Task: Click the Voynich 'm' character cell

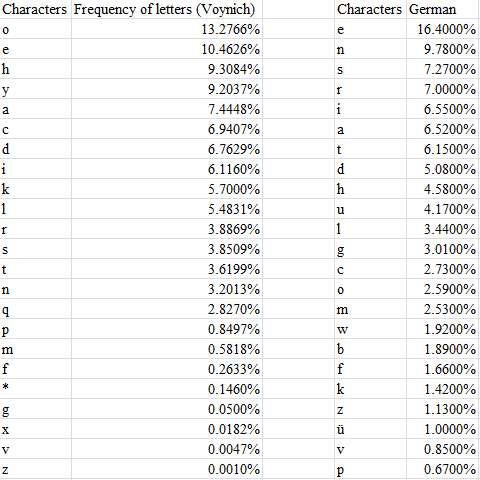Action: click(35, 349)
